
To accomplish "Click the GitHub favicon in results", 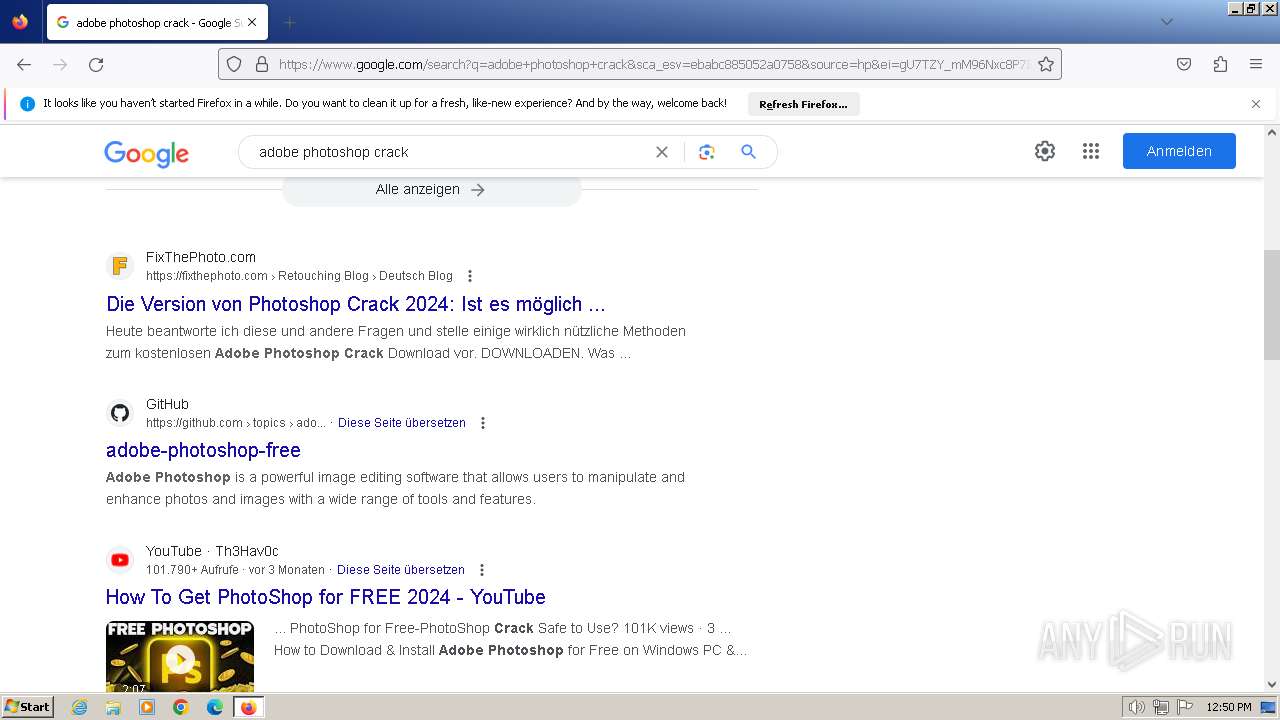I will (x=120, y=413).
